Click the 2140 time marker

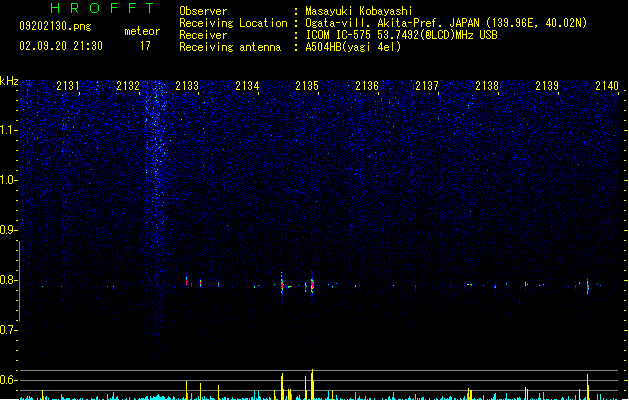tap(607, 85)
